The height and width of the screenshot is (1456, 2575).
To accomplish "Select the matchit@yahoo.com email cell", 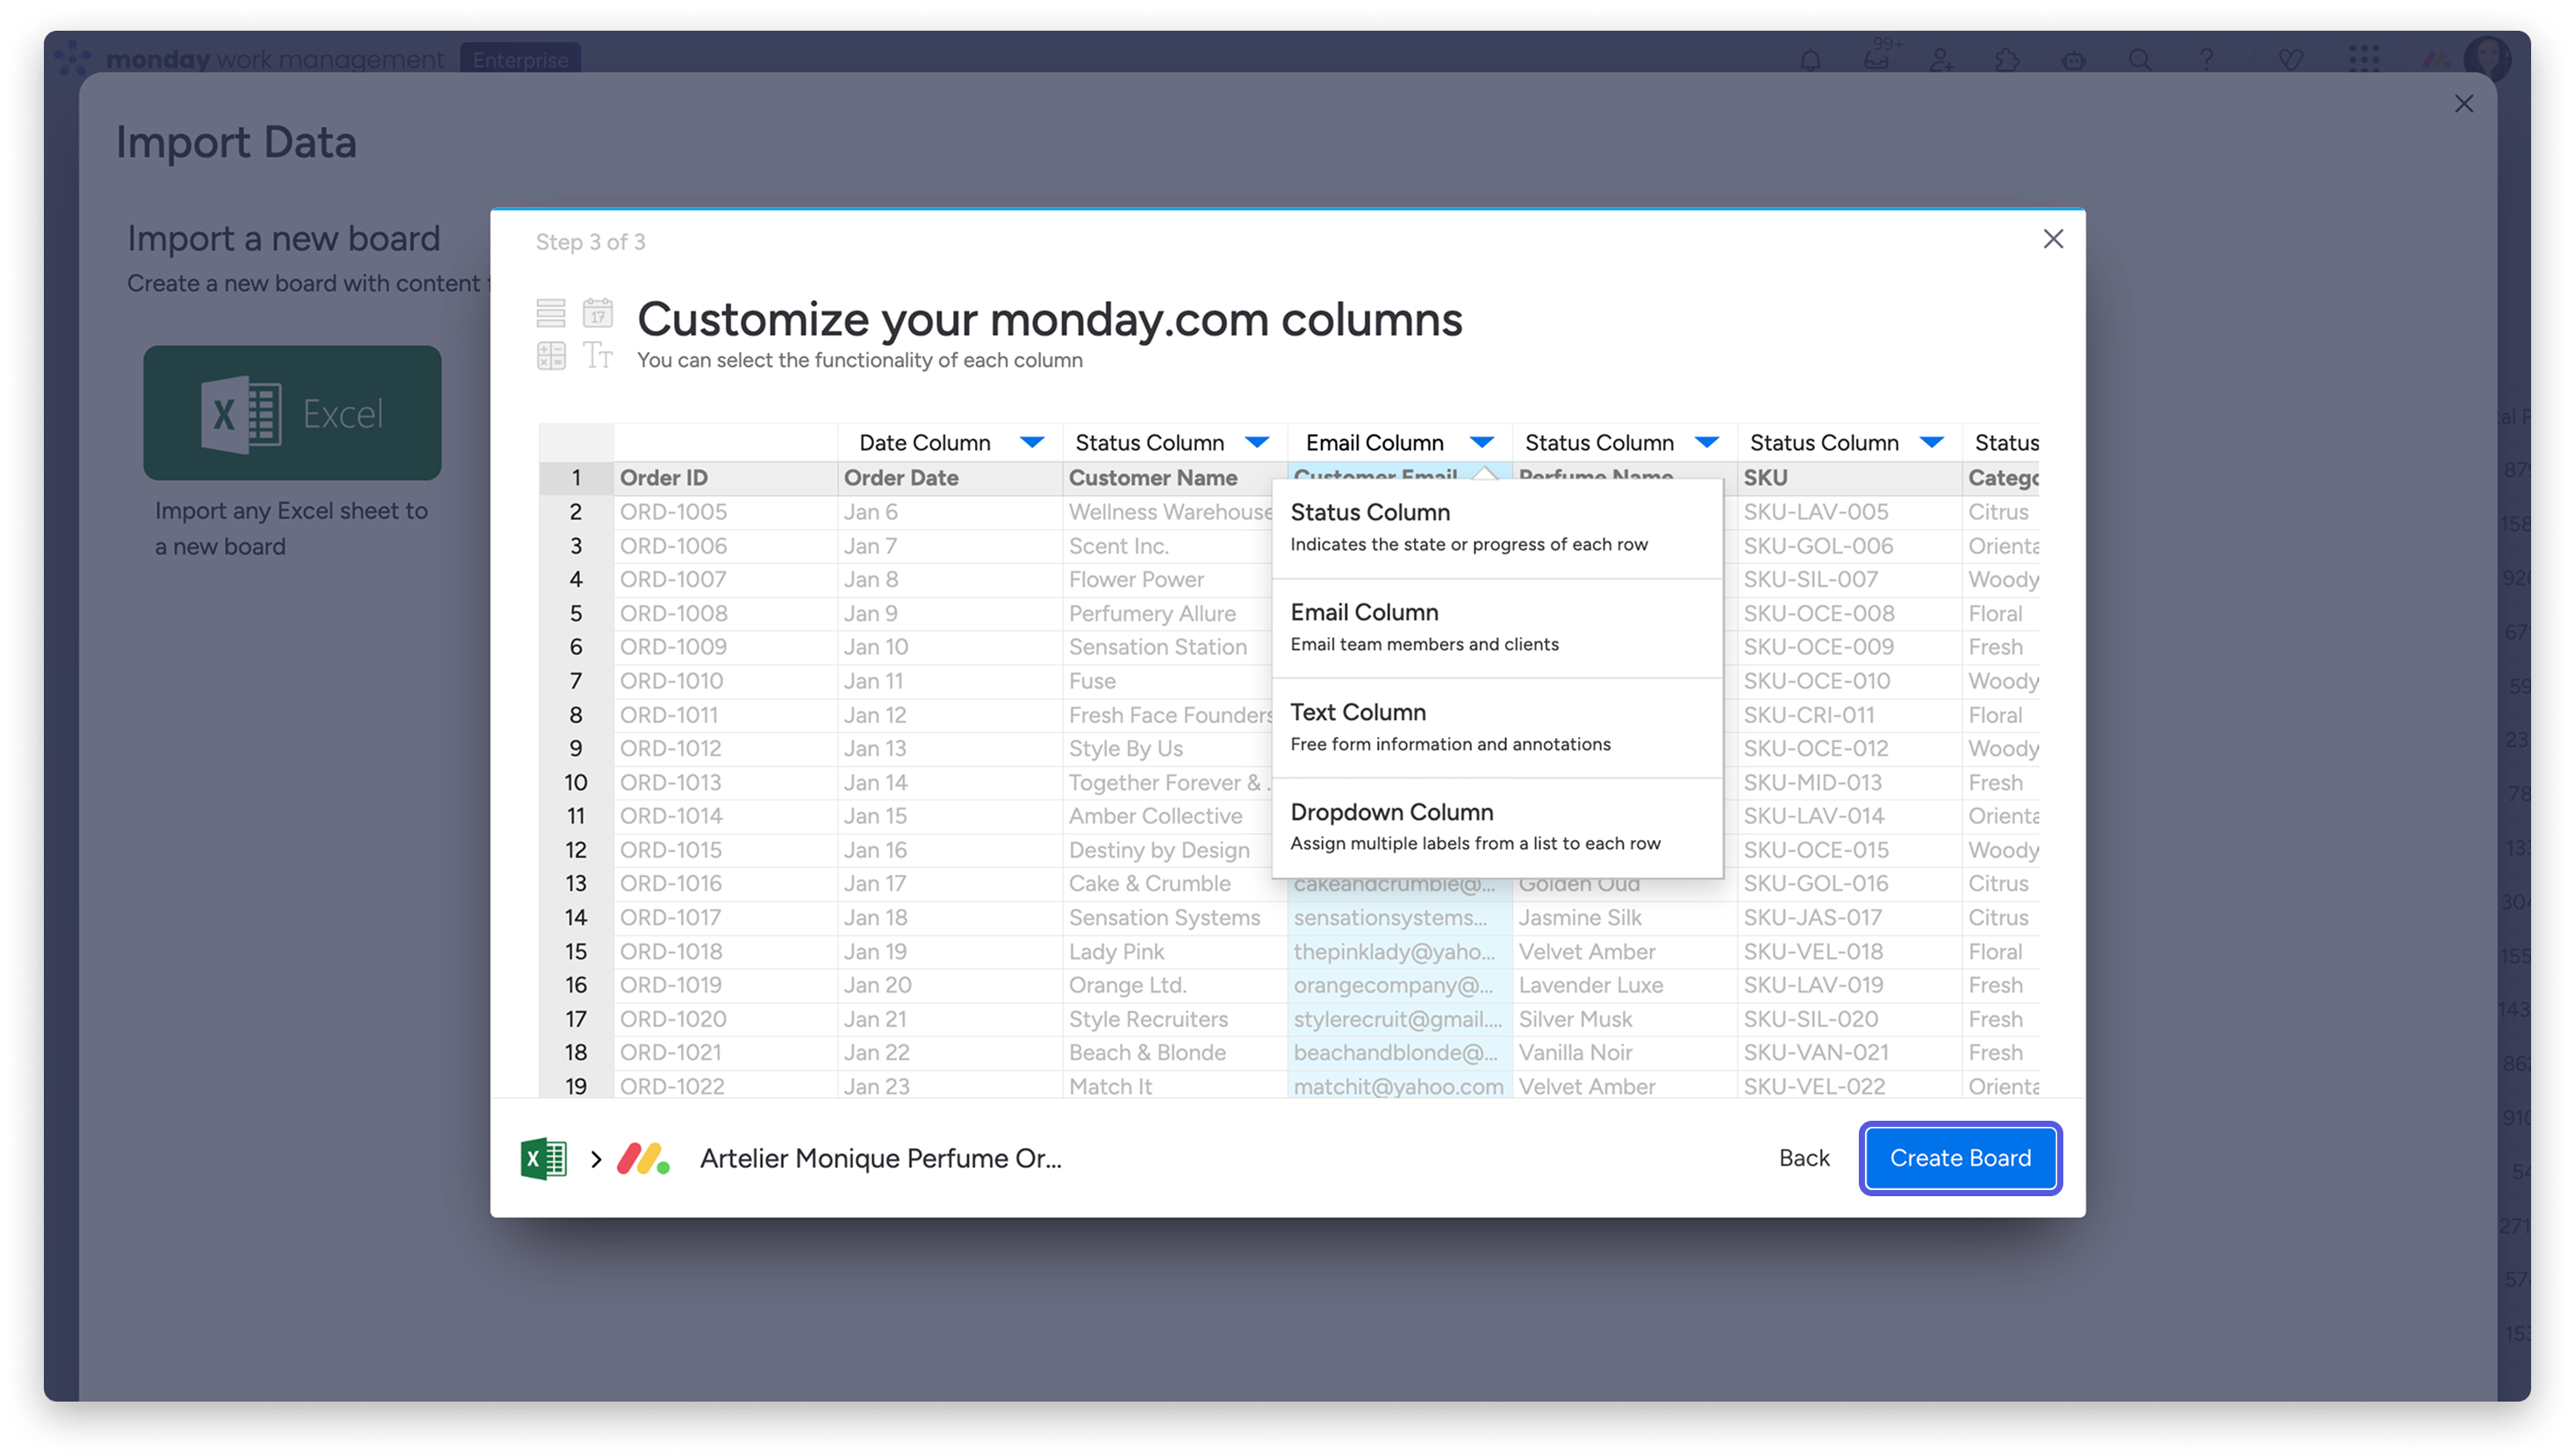I will (1399, 1086).
